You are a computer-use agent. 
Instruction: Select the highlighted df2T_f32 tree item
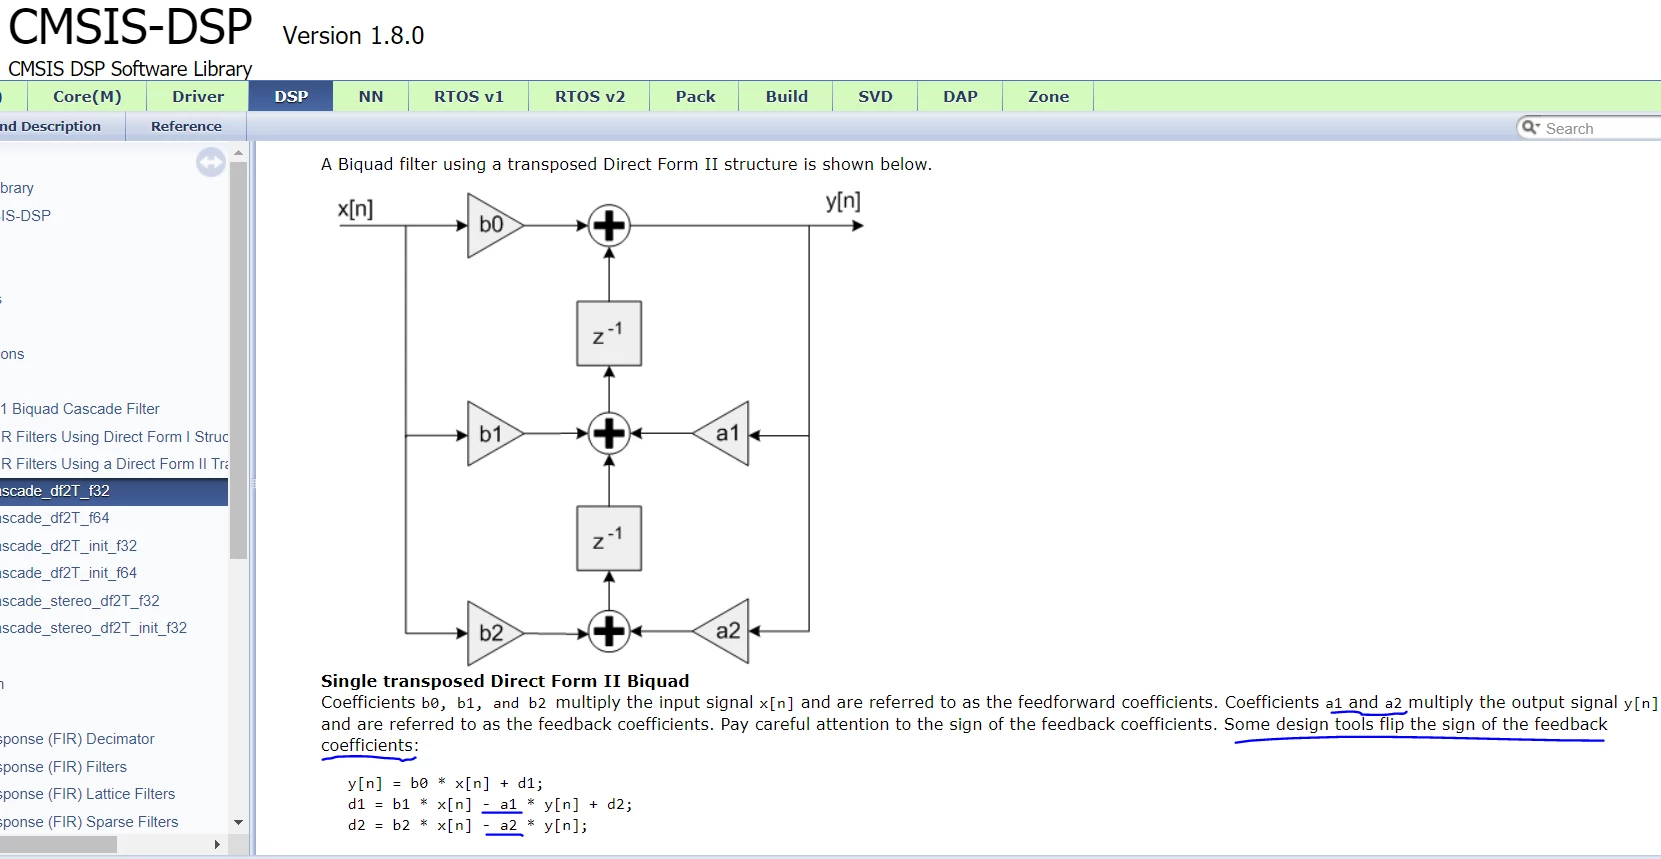click(x=114, y=491)
